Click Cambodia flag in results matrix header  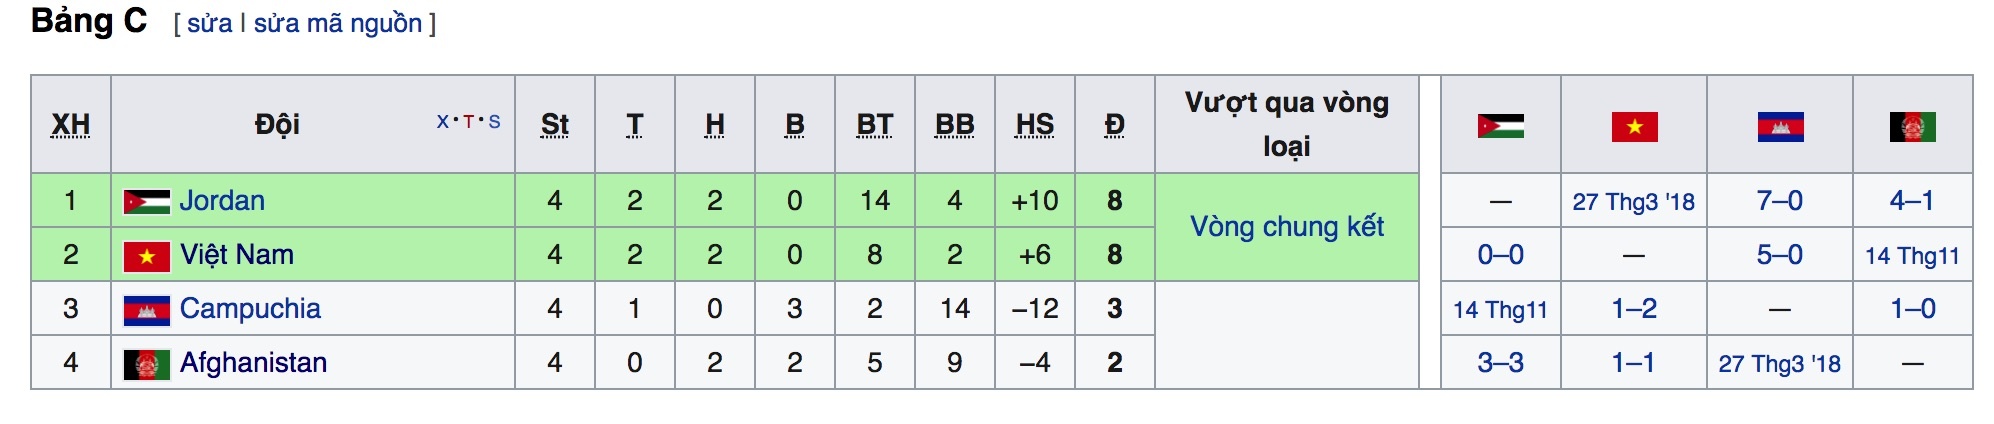[x=1780, y=127]
